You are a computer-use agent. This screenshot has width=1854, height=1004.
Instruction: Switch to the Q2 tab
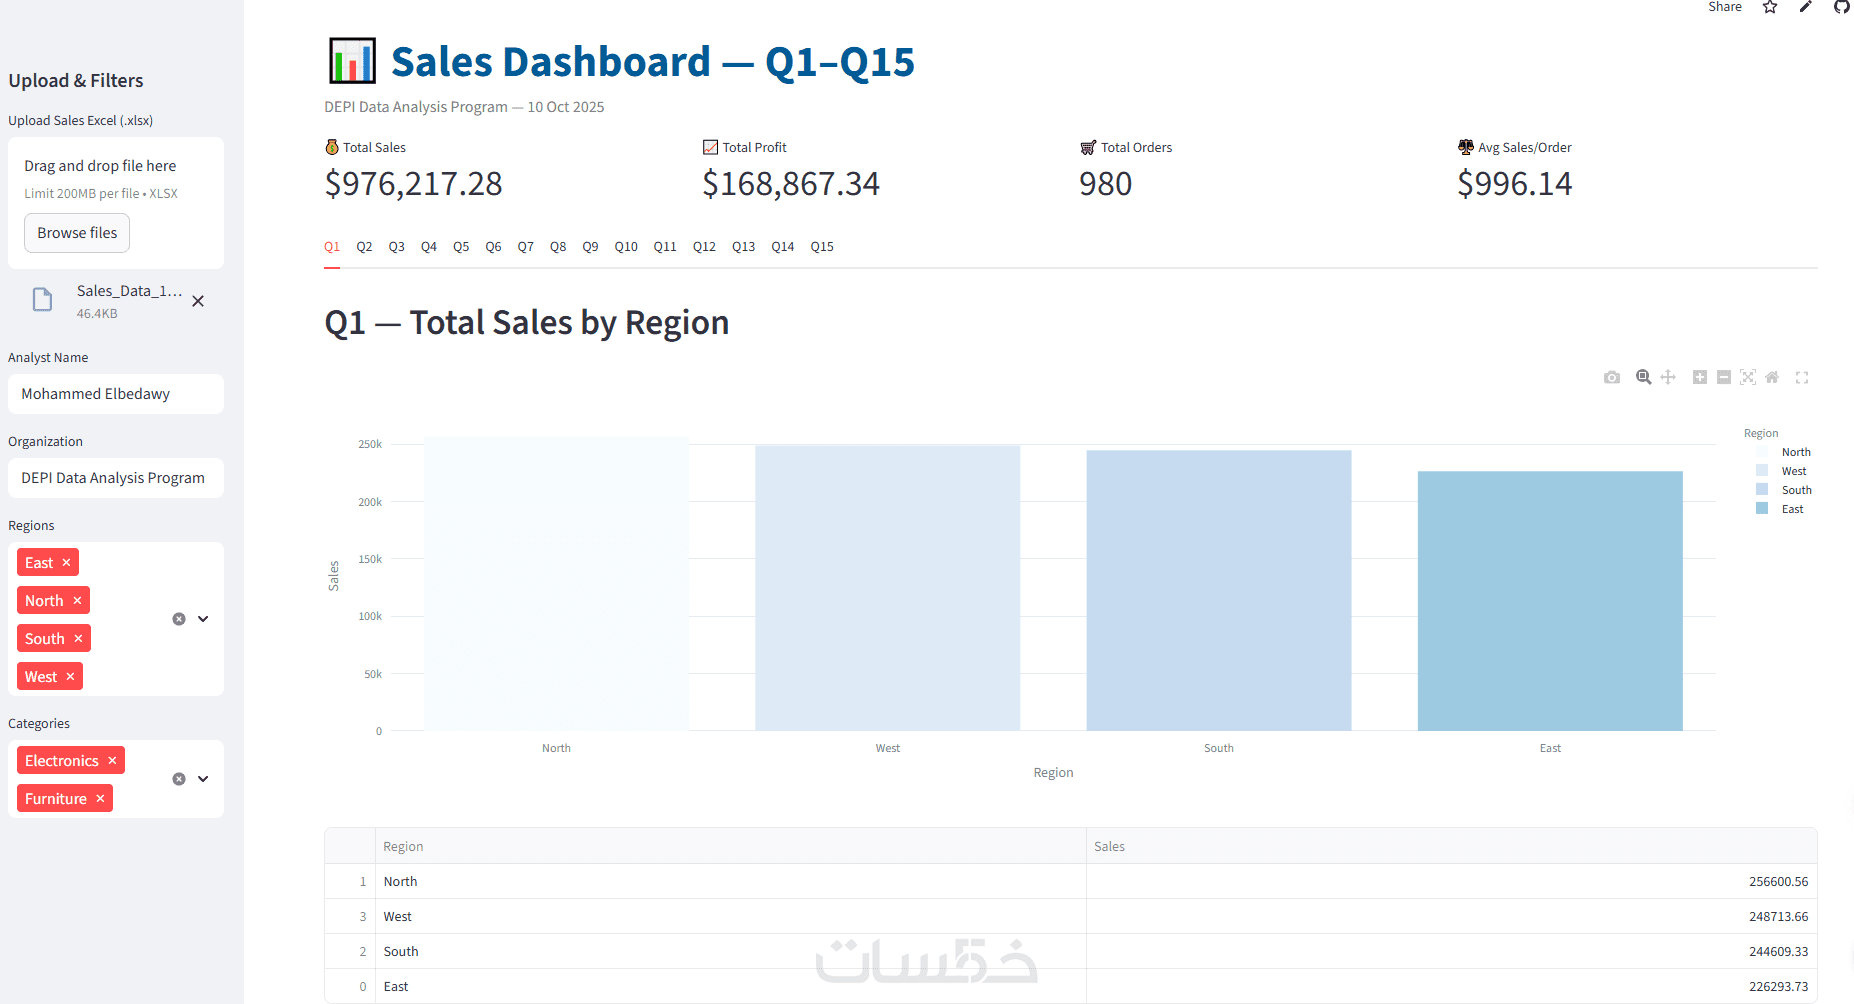(x=364, y=247)
